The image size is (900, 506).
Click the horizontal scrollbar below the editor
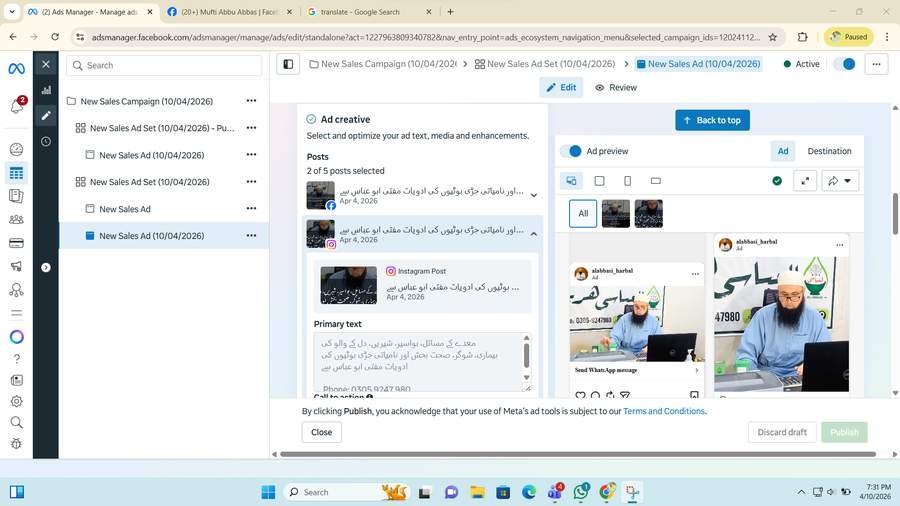tap(577, 454)
